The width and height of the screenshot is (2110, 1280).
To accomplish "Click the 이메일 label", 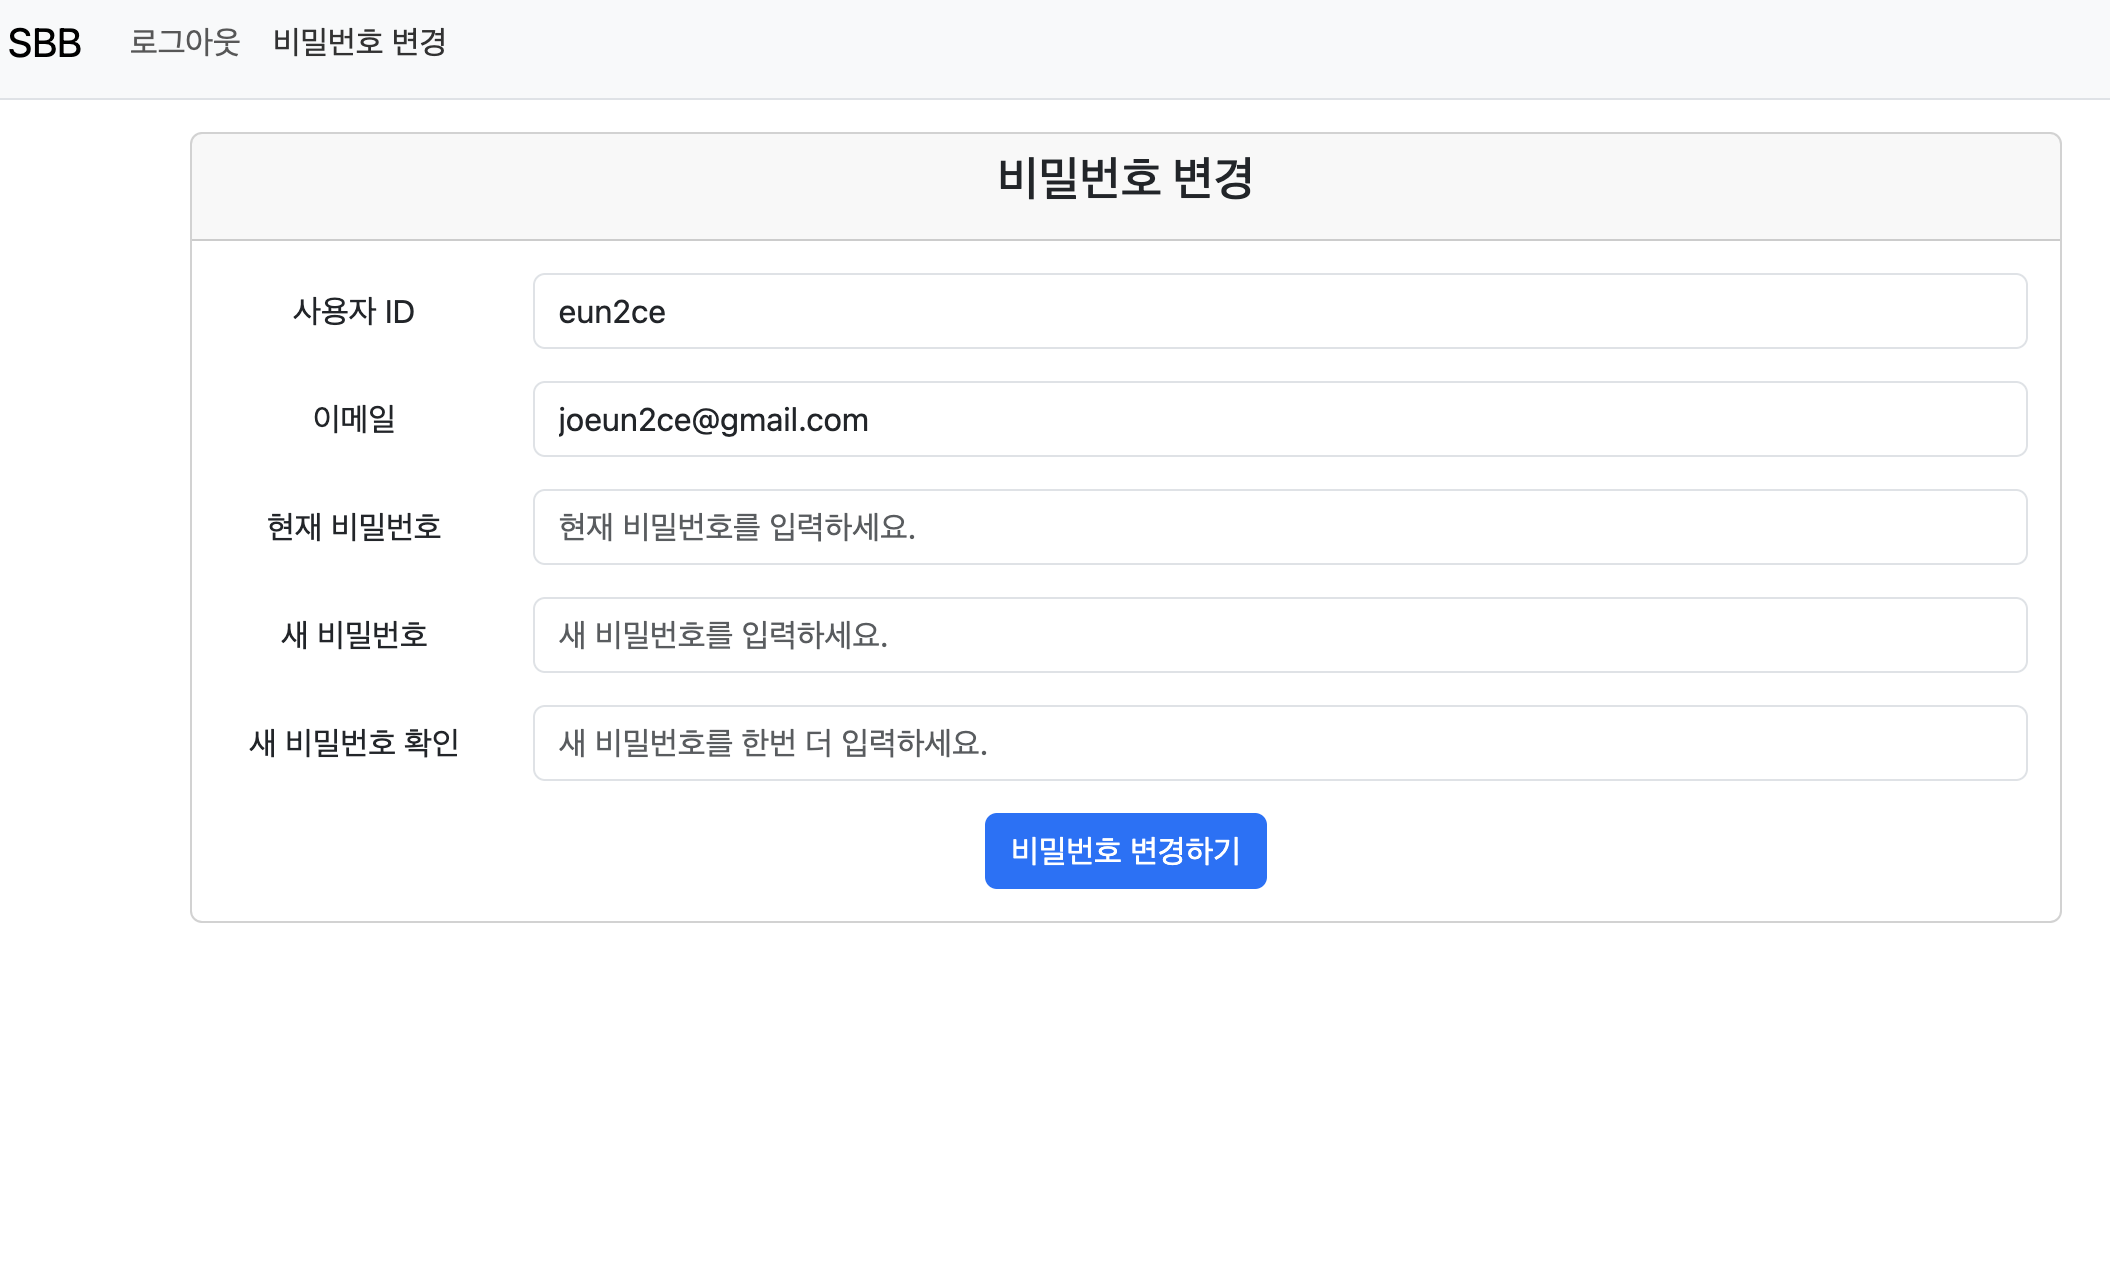I will pyautogui.click(x=354, y=419).
